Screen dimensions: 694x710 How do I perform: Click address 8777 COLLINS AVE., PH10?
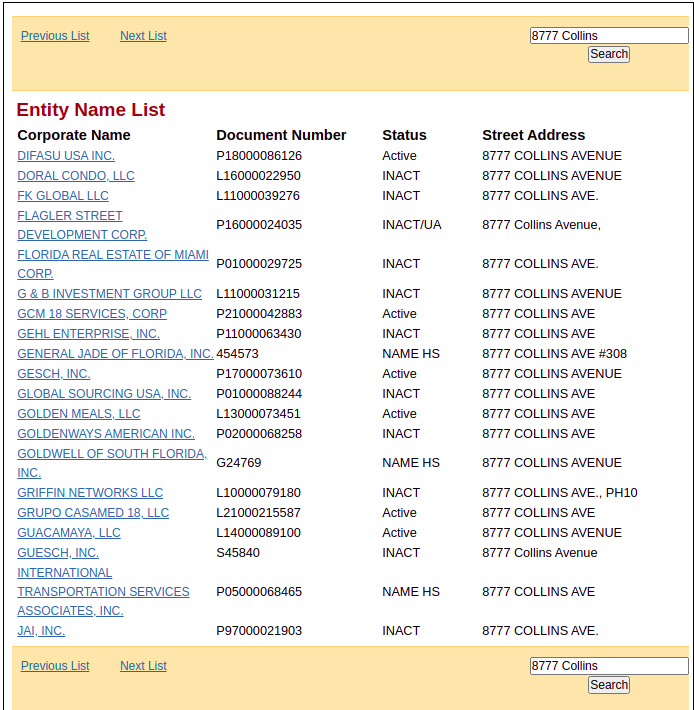coord(560,493)
